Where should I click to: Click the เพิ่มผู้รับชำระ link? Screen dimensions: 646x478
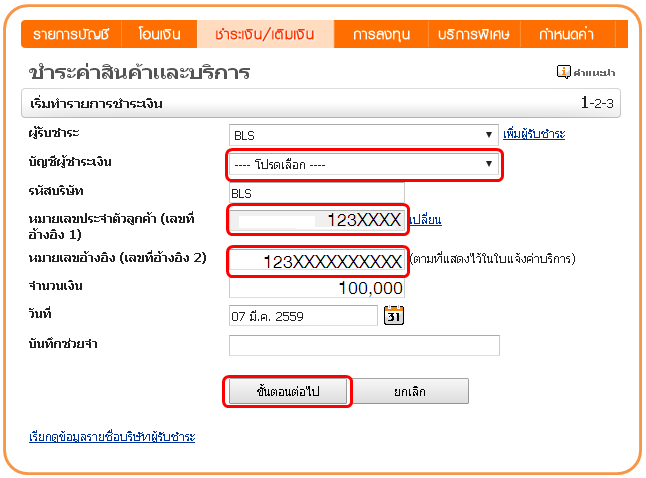534,134
